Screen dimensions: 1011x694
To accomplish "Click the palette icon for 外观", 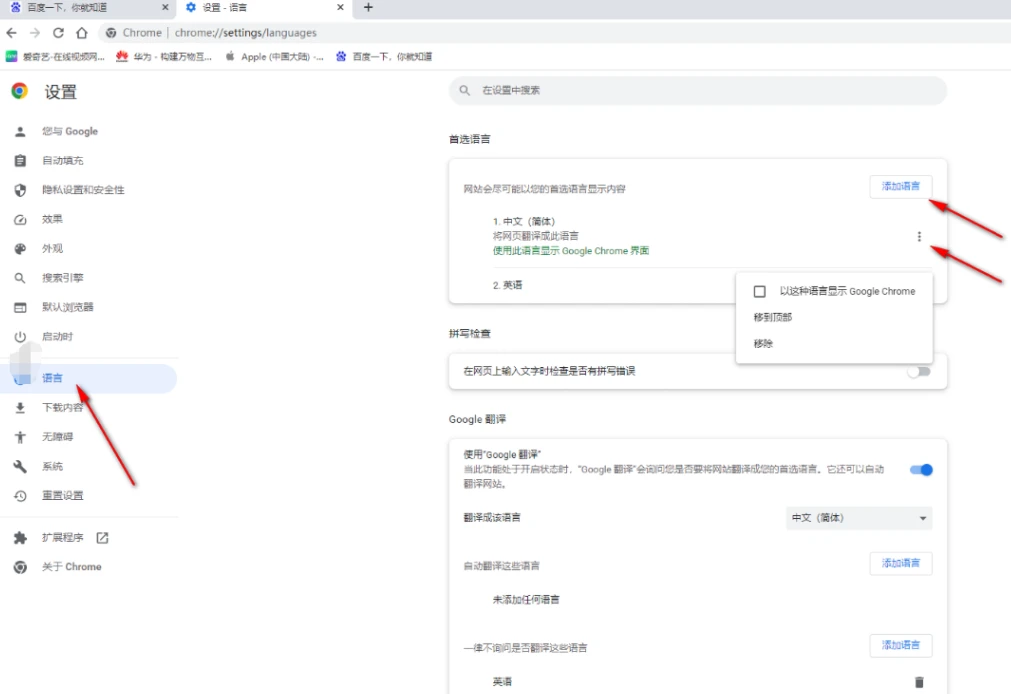I will (20, 249).
